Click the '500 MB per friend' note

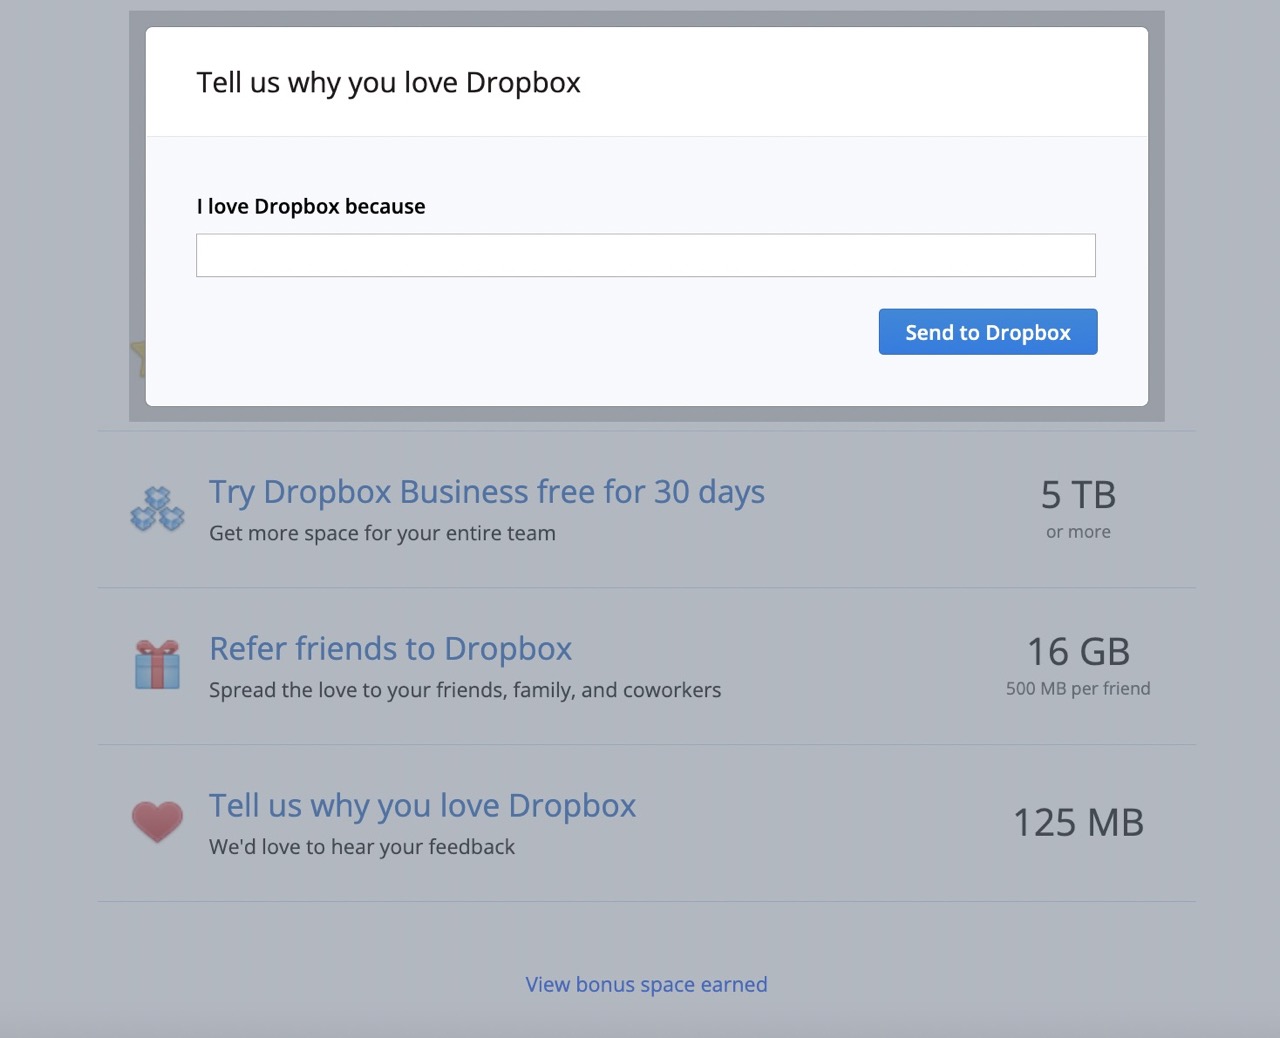pos(1078,689)
